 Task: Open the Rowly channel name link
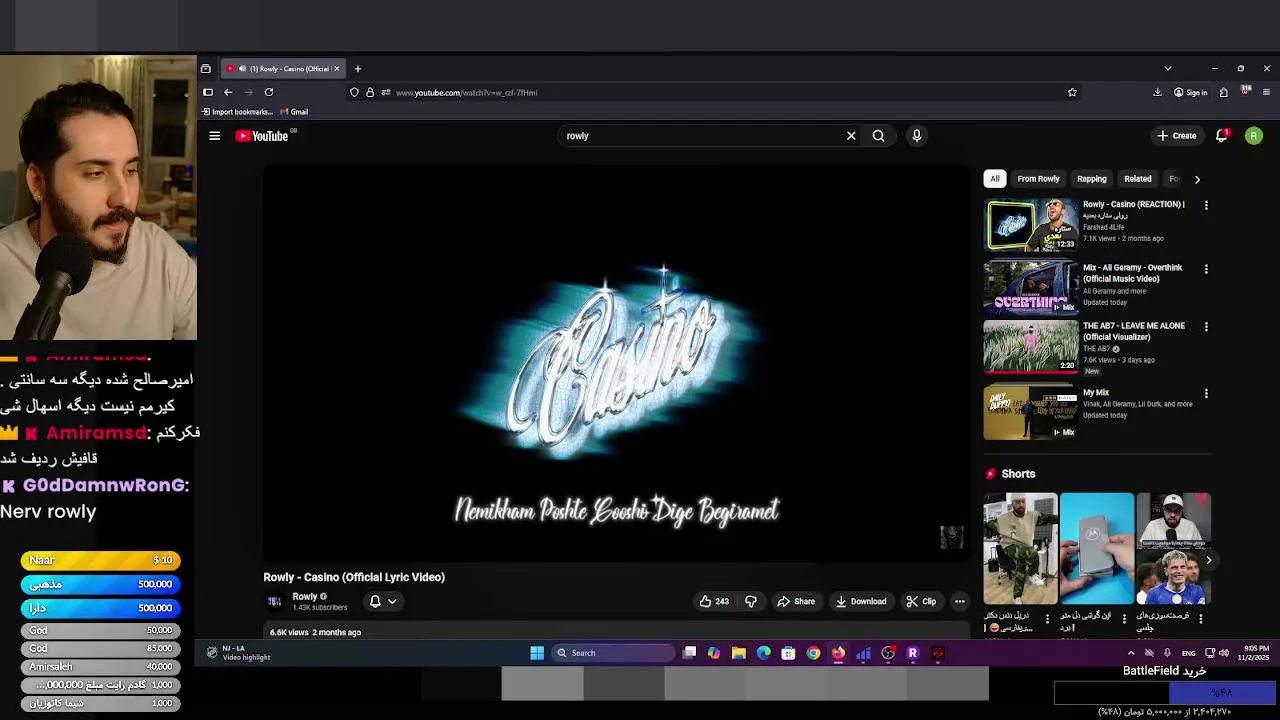pos(305,596)
